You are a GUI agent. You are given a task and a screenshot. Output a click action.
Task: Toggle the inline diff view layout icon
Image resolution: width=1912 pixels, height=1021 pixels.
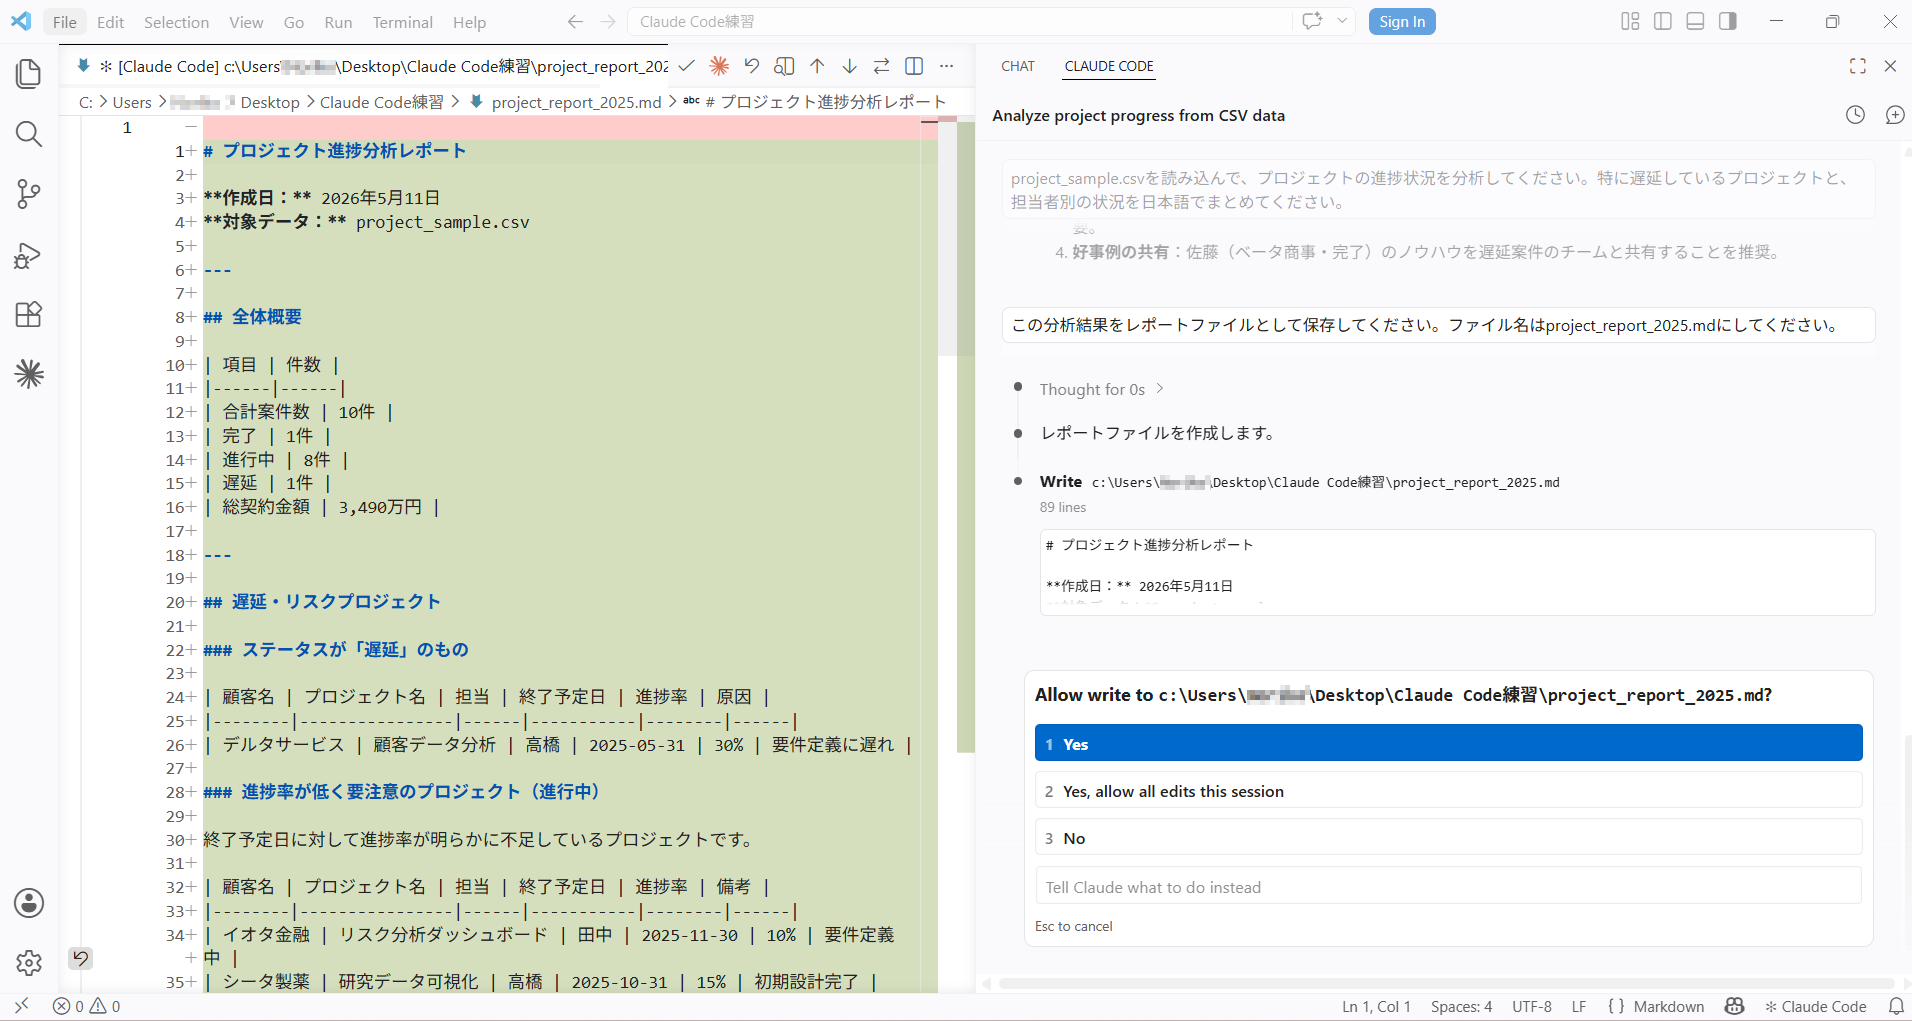(x=914, y=66)
